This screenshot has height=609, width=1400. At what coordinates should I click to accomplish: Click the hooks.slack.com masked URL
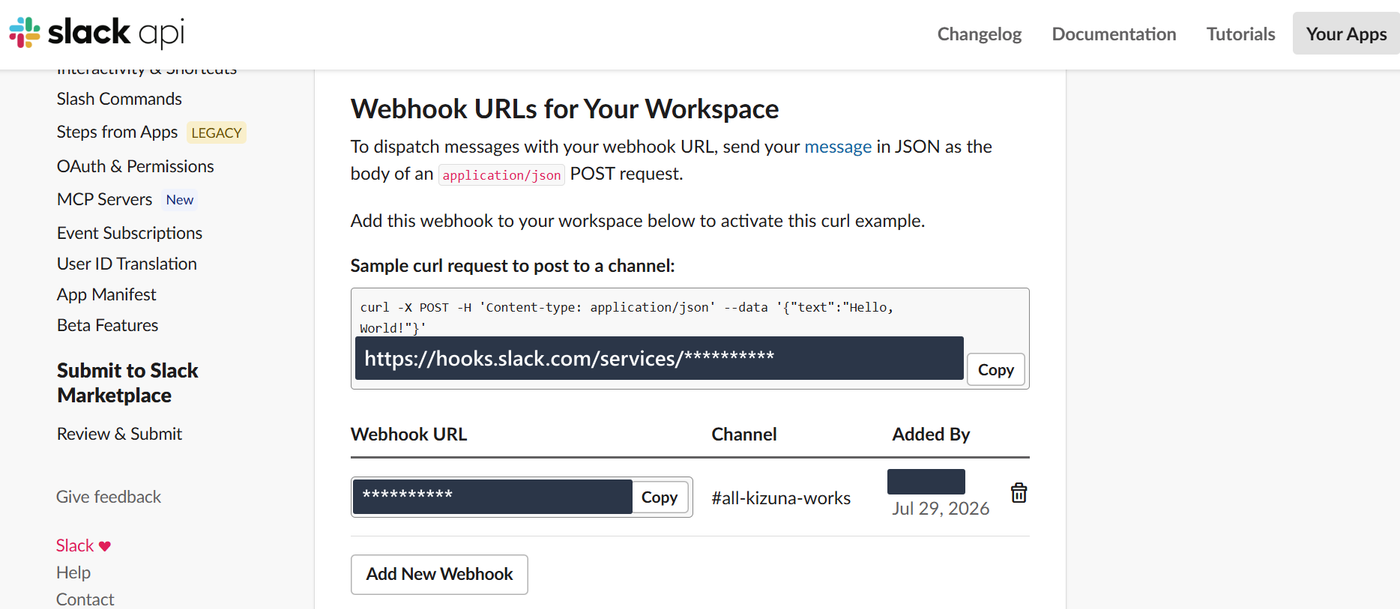659,358
